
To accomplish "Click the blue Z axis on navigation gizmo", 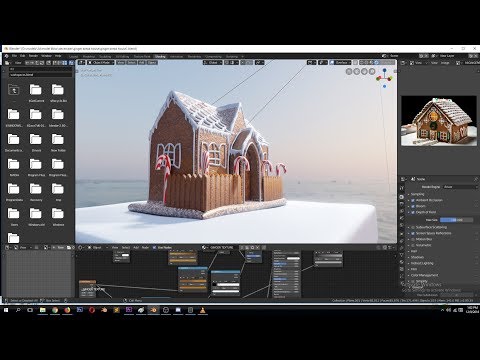I will tap(384, 71).
